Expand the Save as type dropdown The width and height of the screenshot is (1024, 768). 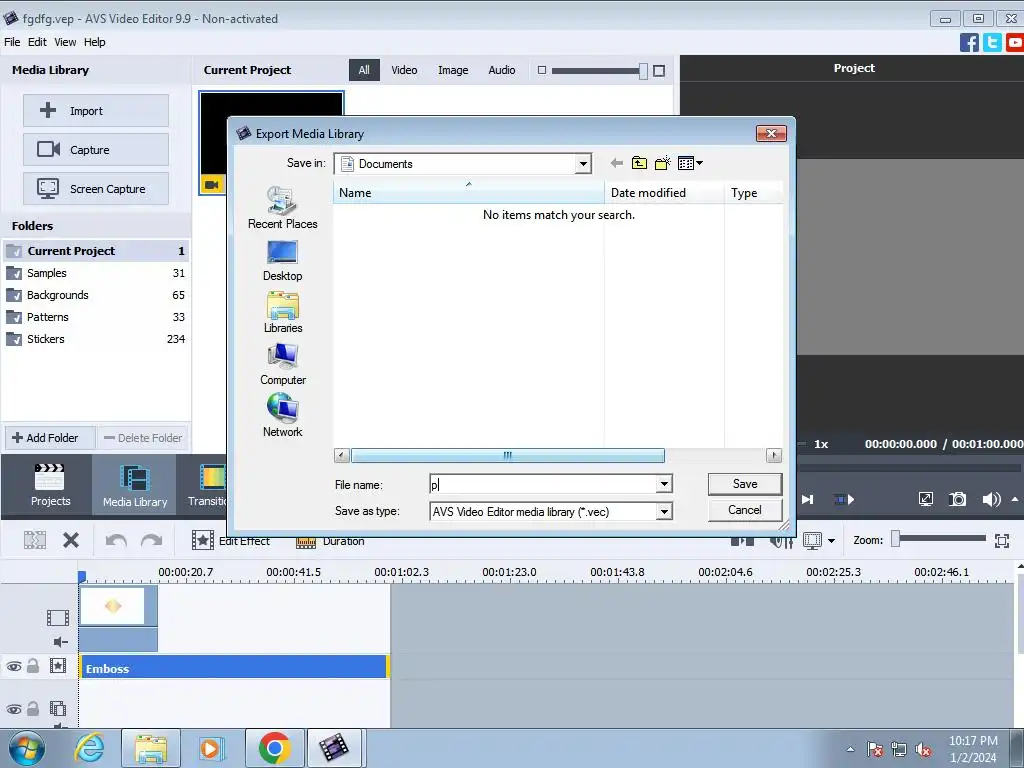[664, 511]
